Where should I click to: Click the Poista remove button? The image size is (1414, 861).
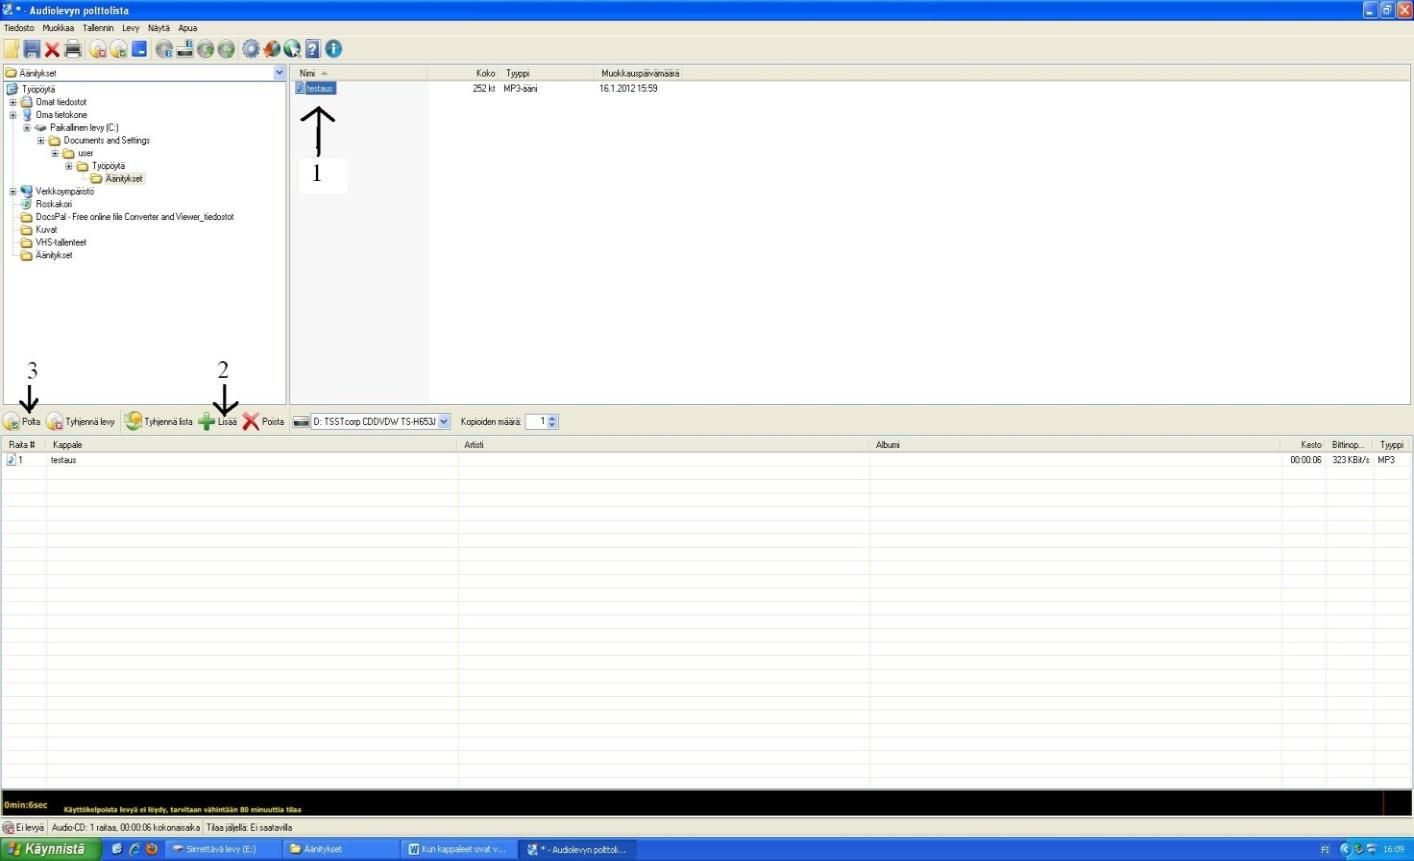264,422
